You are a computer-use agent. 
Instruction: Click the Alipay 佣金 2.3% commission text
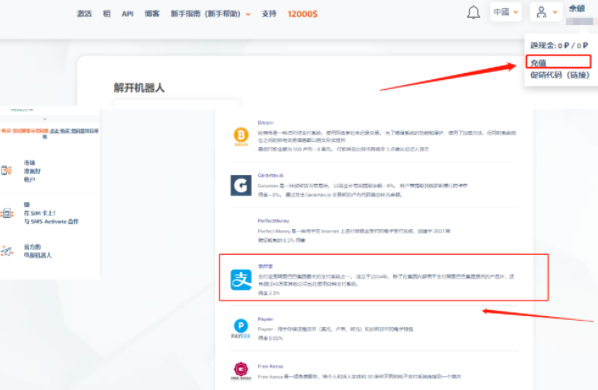[268, 293]
